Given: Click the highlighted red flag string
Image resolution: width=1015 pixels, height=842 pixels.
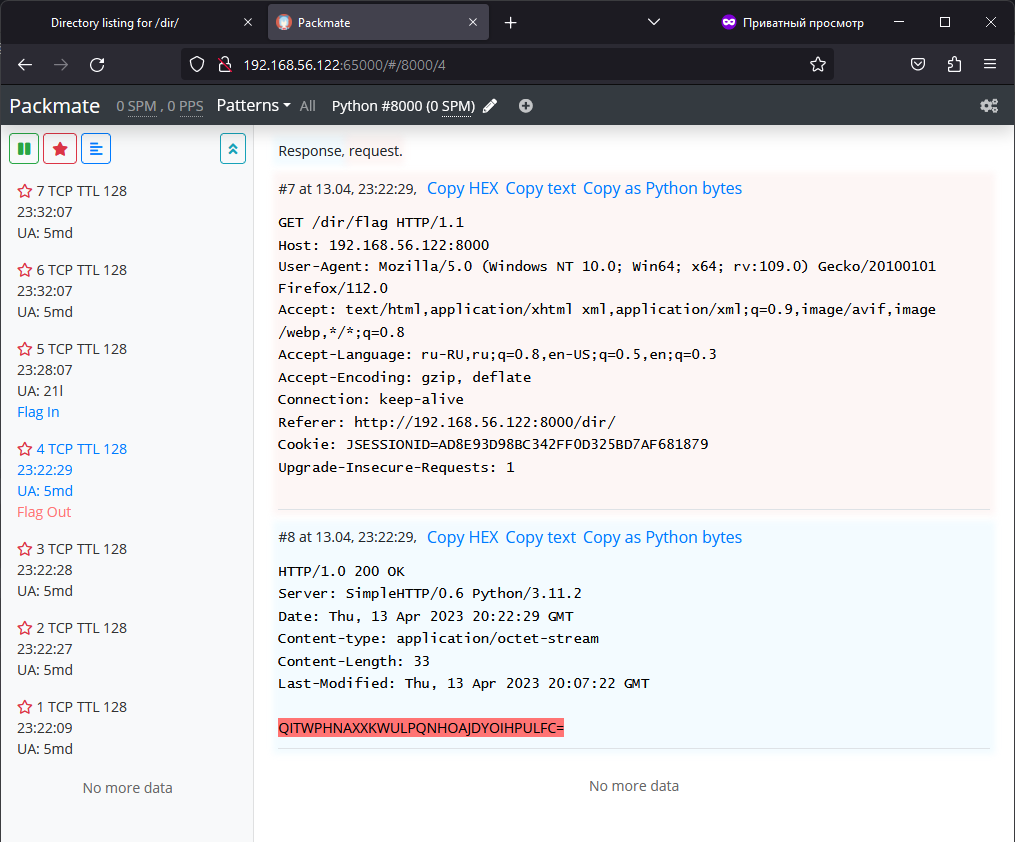Looking at the screenshot, I should [x=421, y=727].
